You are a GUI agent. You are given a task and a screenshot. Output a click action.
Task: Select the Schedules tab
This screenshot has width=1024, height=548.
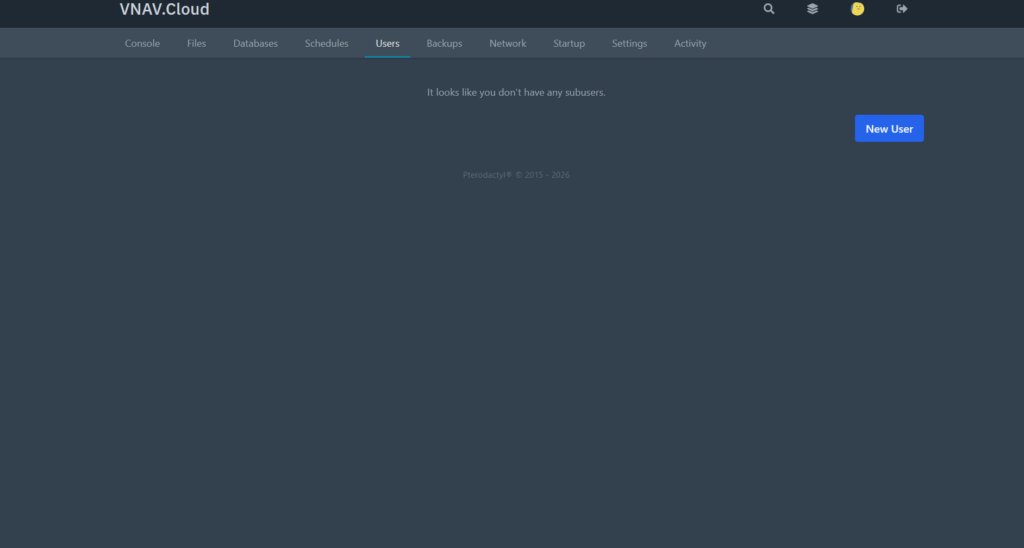[326, 43]
